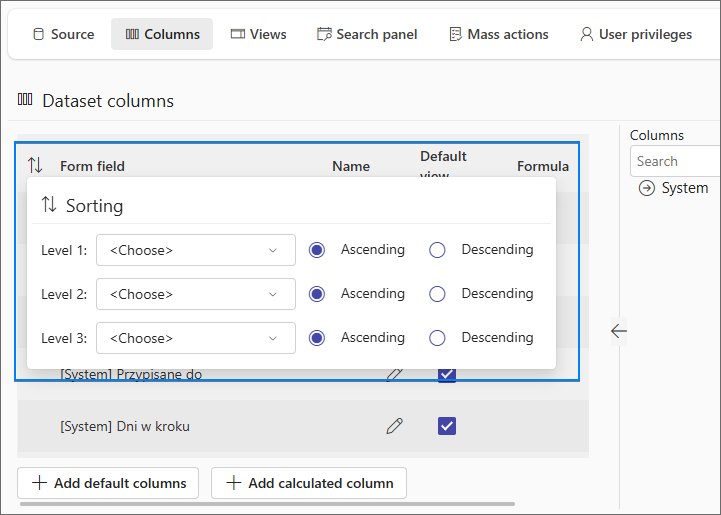Click the [System] Dni w kroku text

(x=125, y=426)
